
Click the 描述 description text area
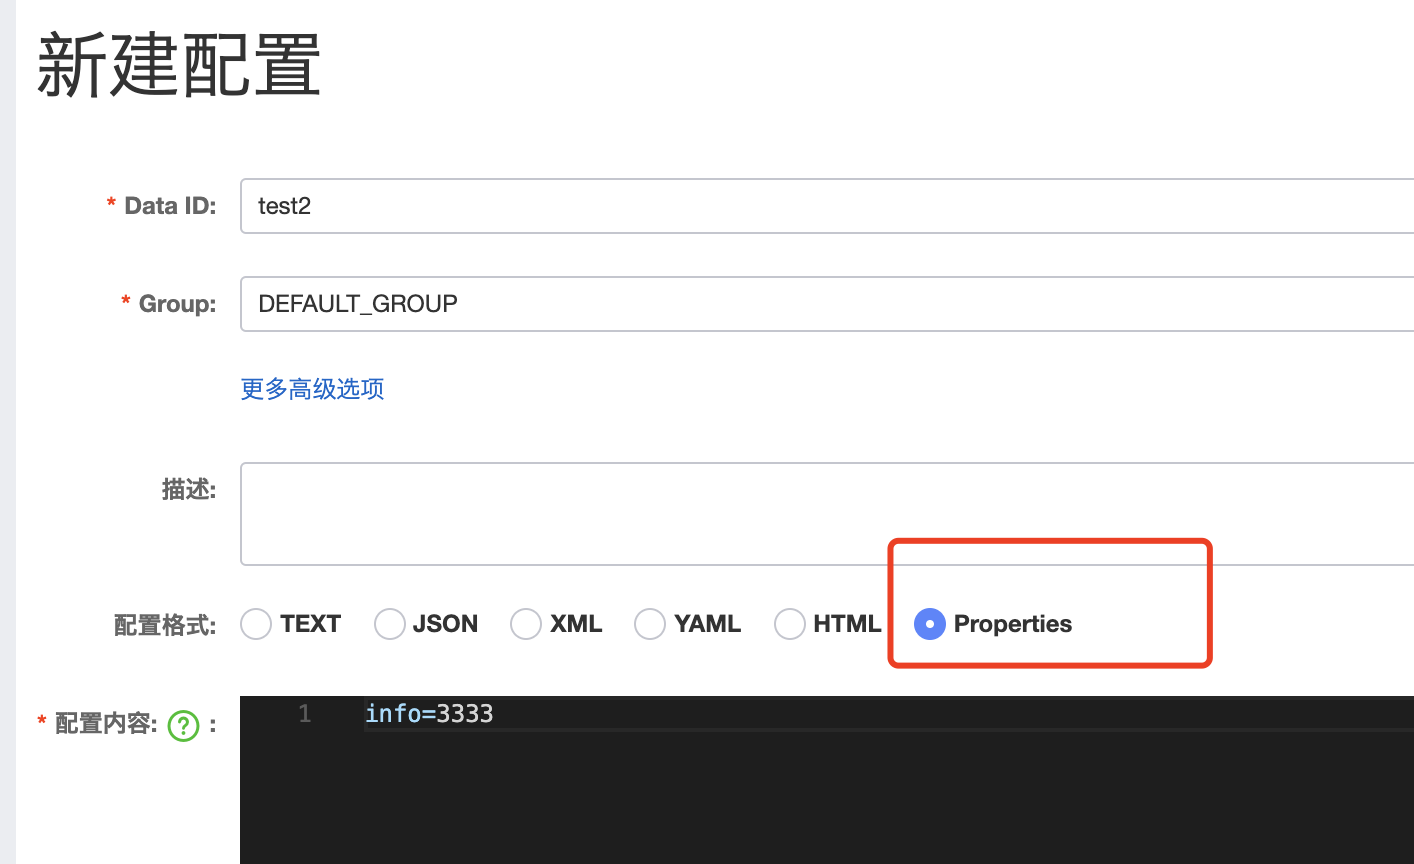pos(827,514)
